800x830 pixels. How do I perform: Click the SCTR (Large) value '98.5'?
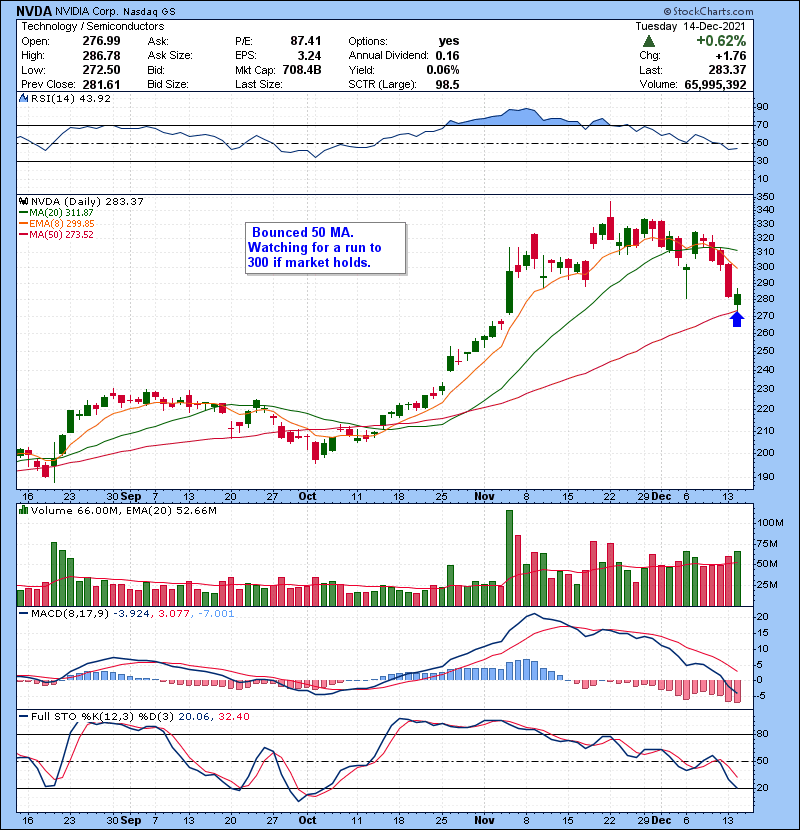point(447,85)
